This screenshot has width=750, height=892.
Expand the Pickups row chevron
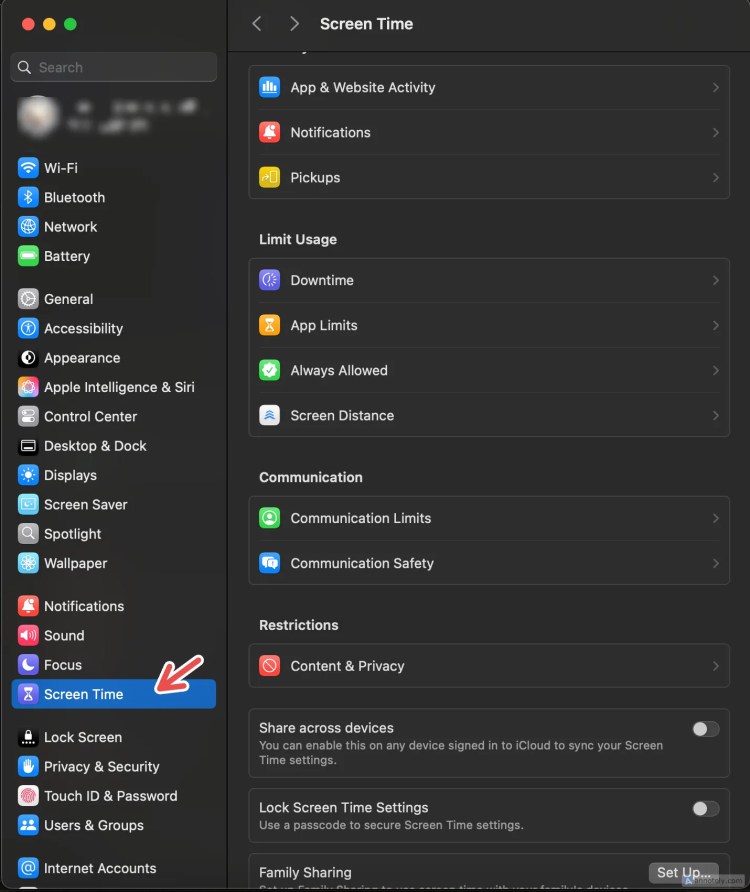pos(715,177)
